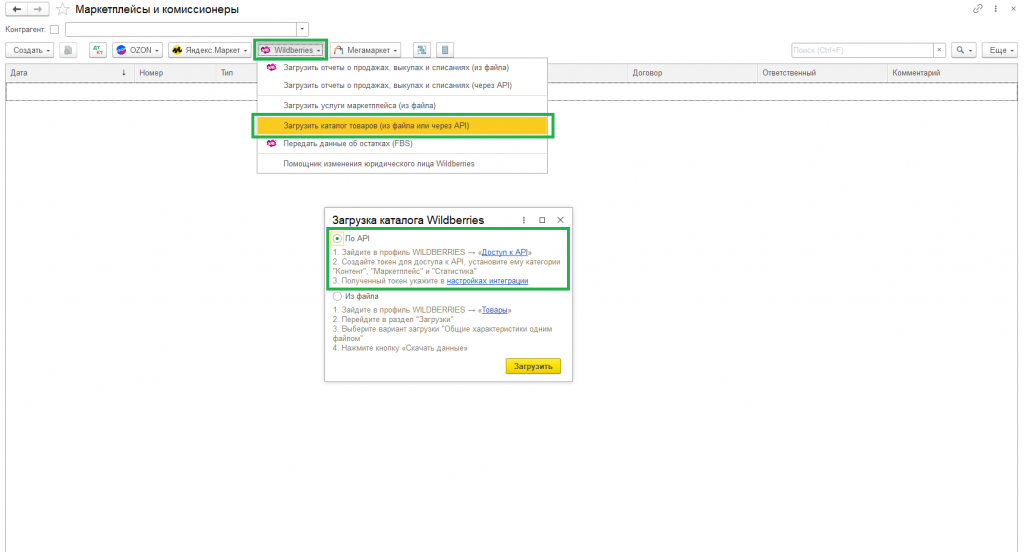Add page to favorites with the star icon
The height and width of the screenshot is (552, 1024).
(x=63, y=9)
